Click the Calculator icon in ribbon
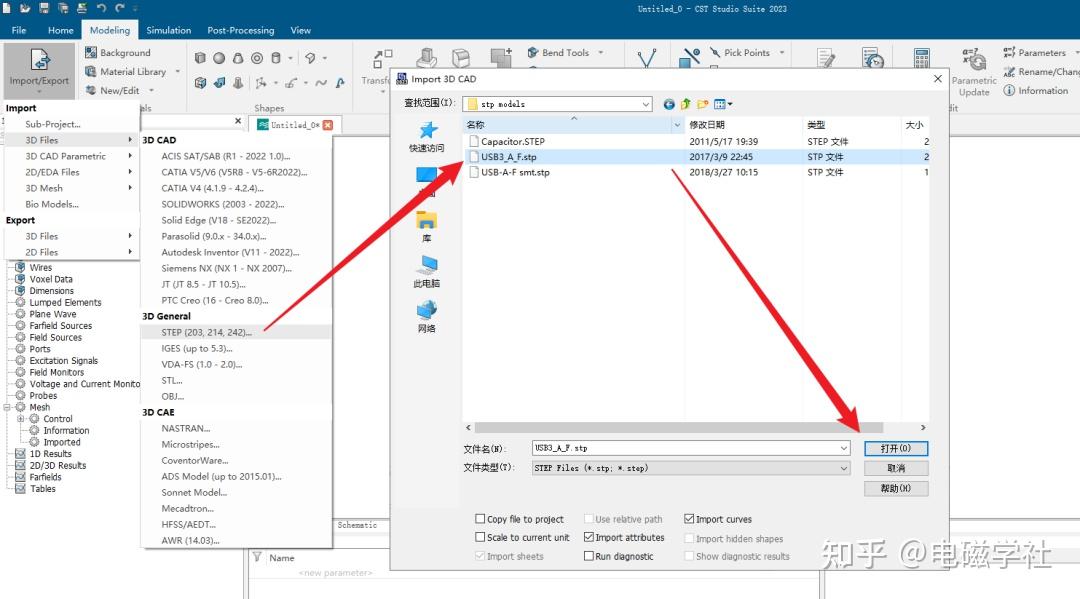1080x599 pixels. tap(922, 58)
